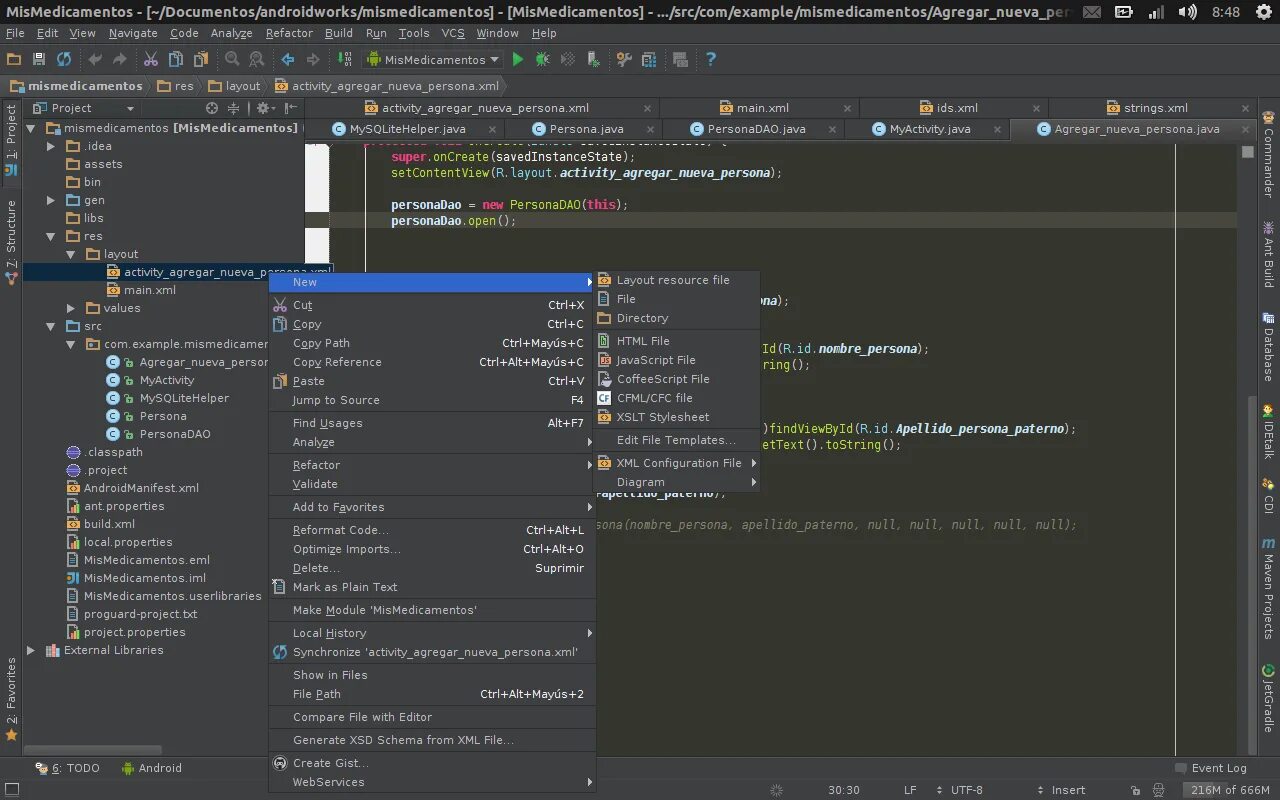Click the Undo arrow in toolbar
This screenshot has width=1280, height=800.
[96, 60]
